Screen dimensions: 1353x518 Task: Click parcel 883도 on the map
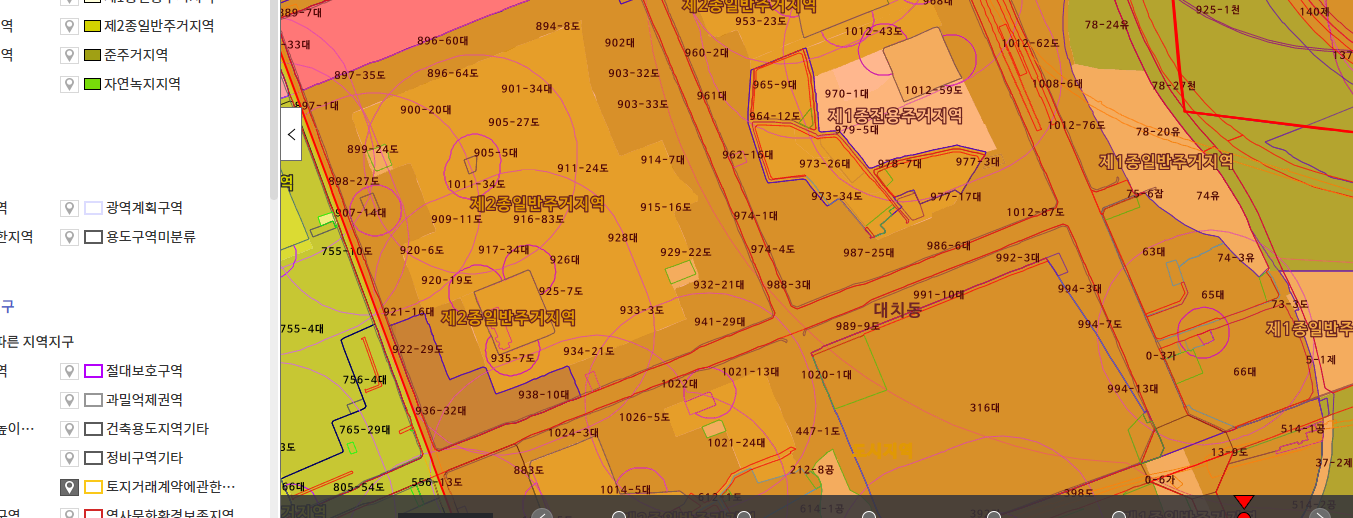(528, 469)
